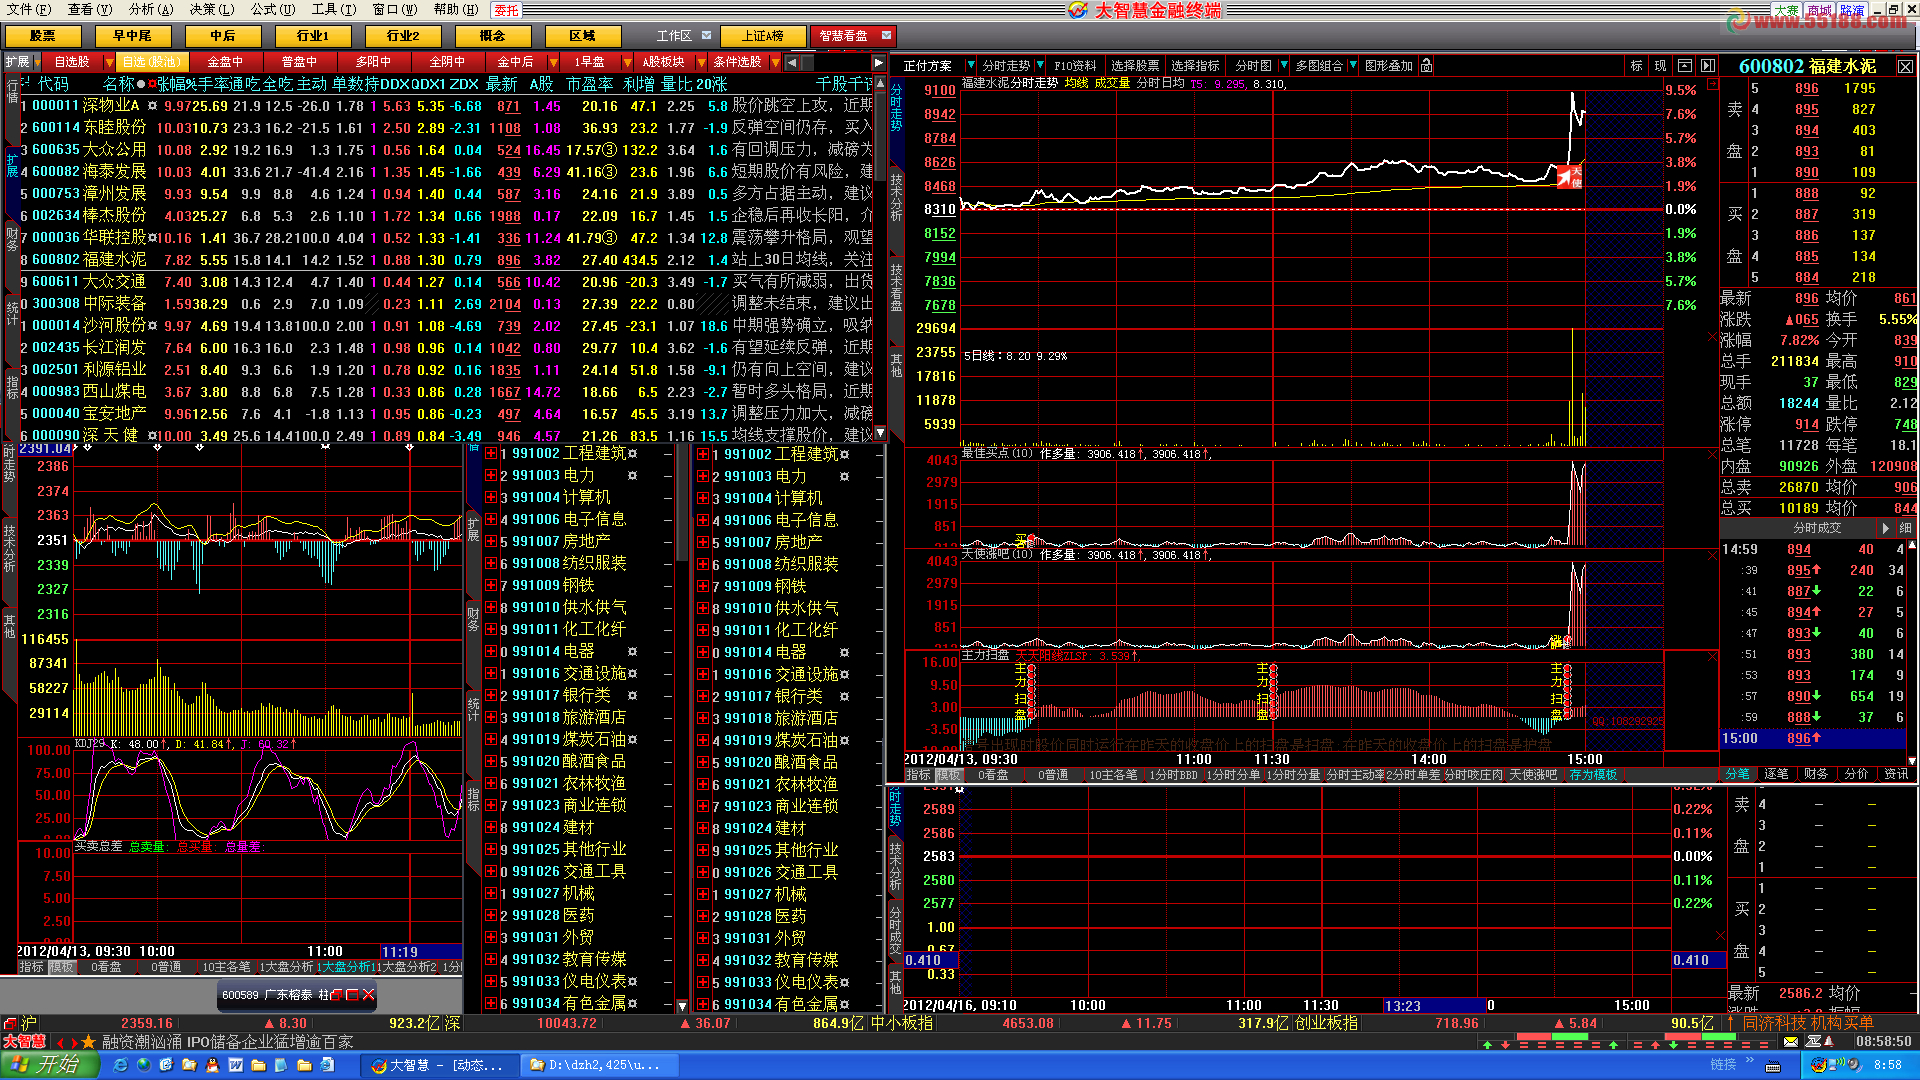The height and width of the screenshot is (1080, 1920).
Task: Click the Word icon in quick launch
Action: point(236,1066)
